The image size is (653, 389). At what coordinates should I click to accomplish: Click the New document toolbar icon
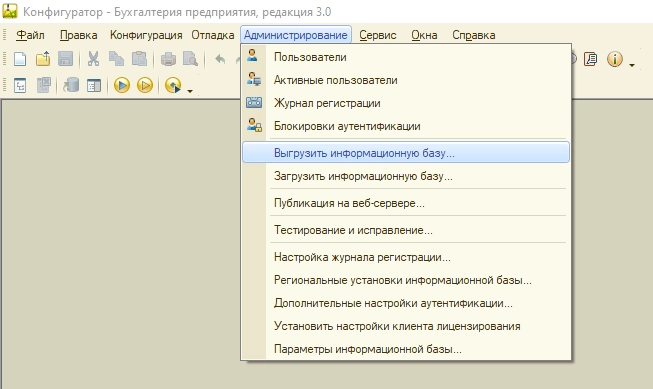click(x=20, y=59)
